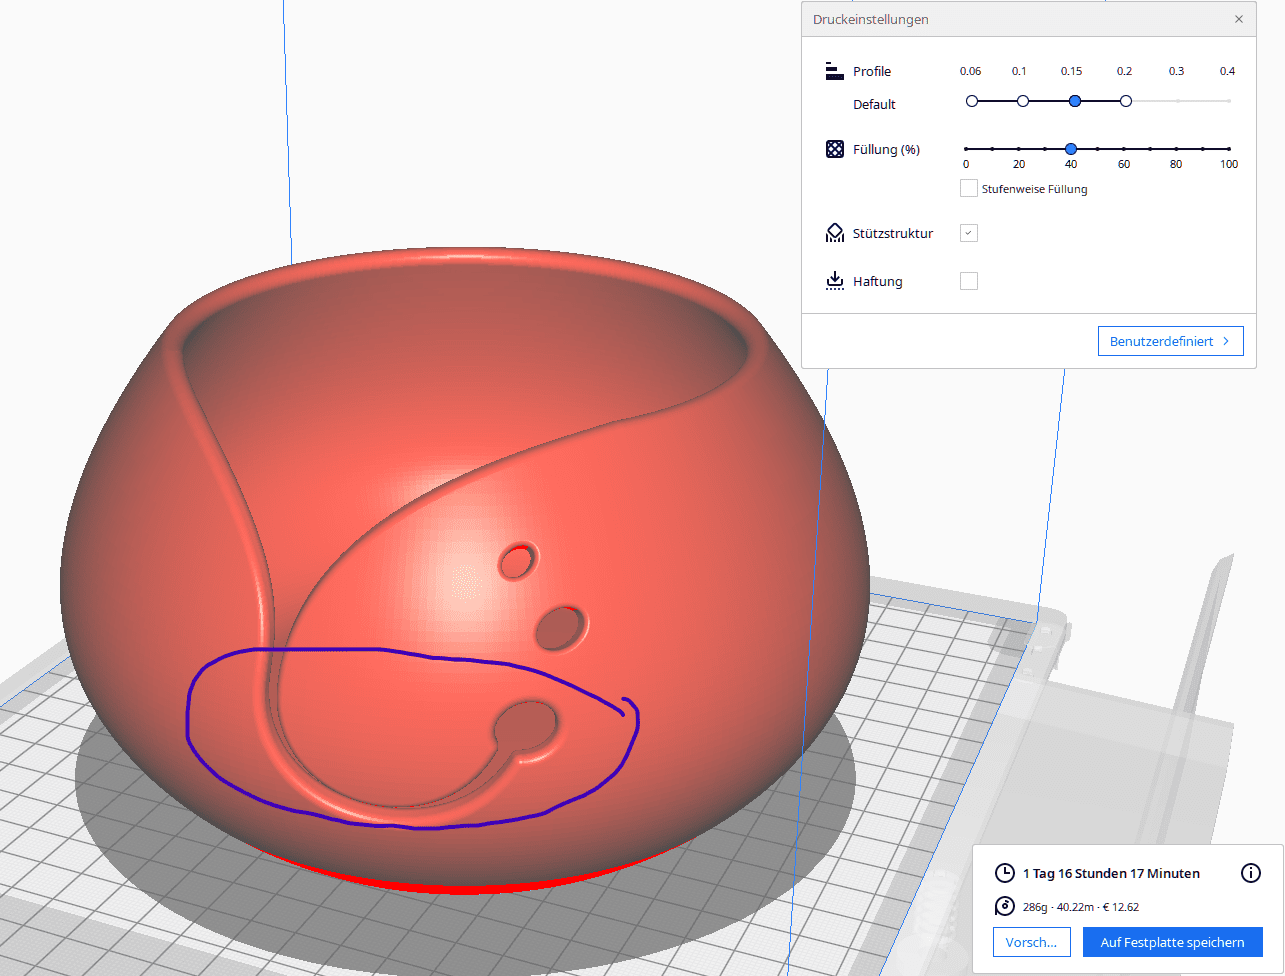1285x976 pixels.
Task: Click the Füllung infill pattern icon
Action: coord(835,149)
